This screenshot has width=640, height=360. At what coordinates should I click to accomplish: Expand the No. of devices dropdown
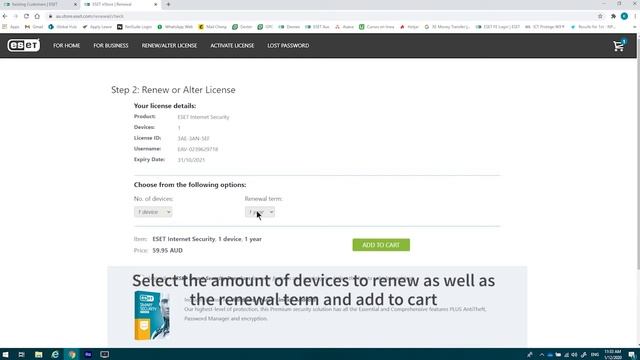153,212
